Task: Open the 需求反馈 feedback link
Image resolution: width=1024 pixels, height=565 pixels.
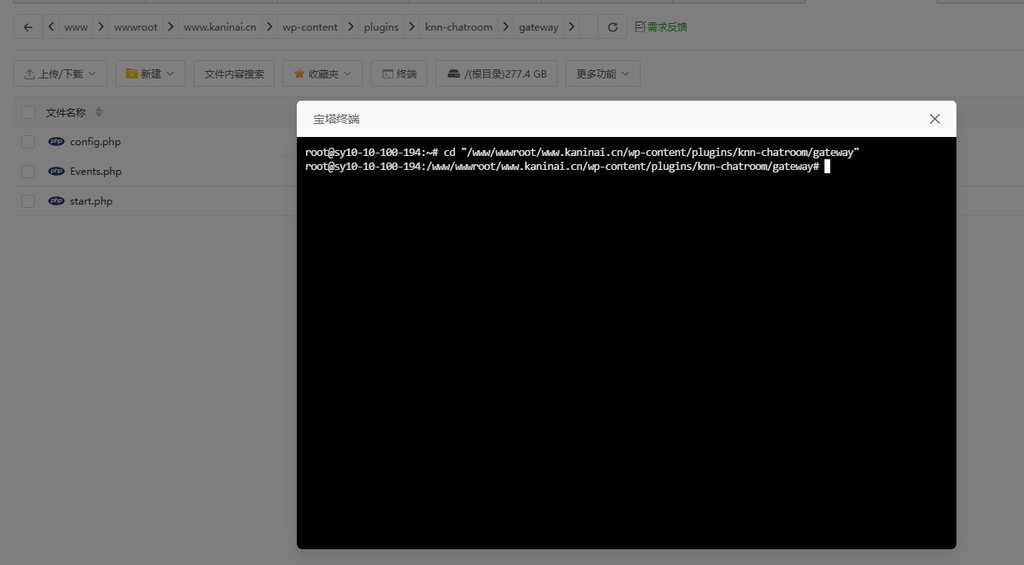Action: 661,27
